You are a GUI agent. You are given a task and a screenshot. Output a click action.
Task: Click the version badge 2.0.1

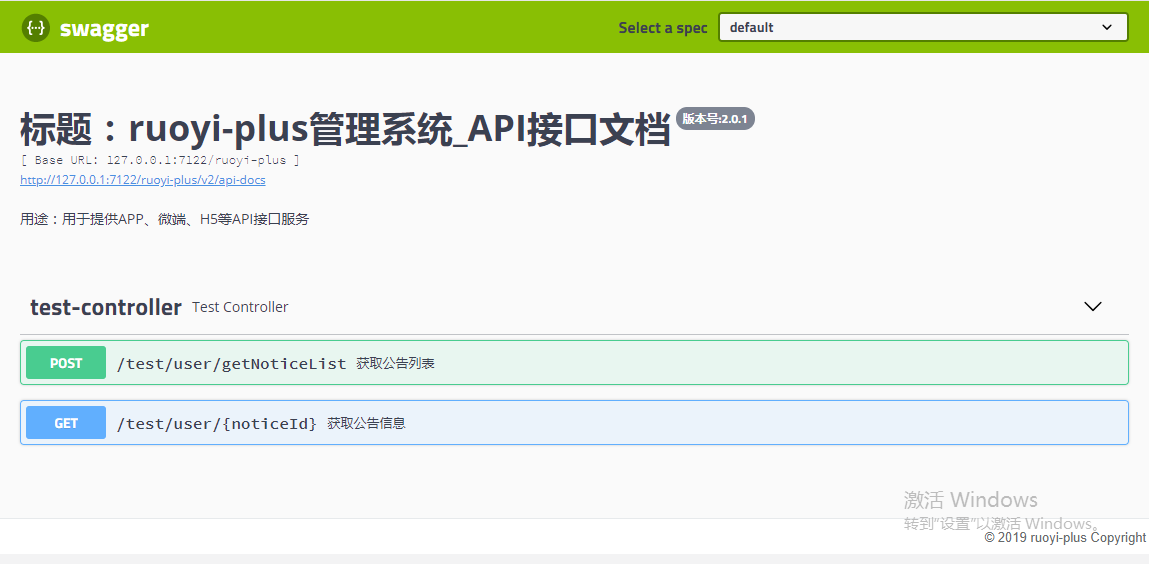pos(715,119)
